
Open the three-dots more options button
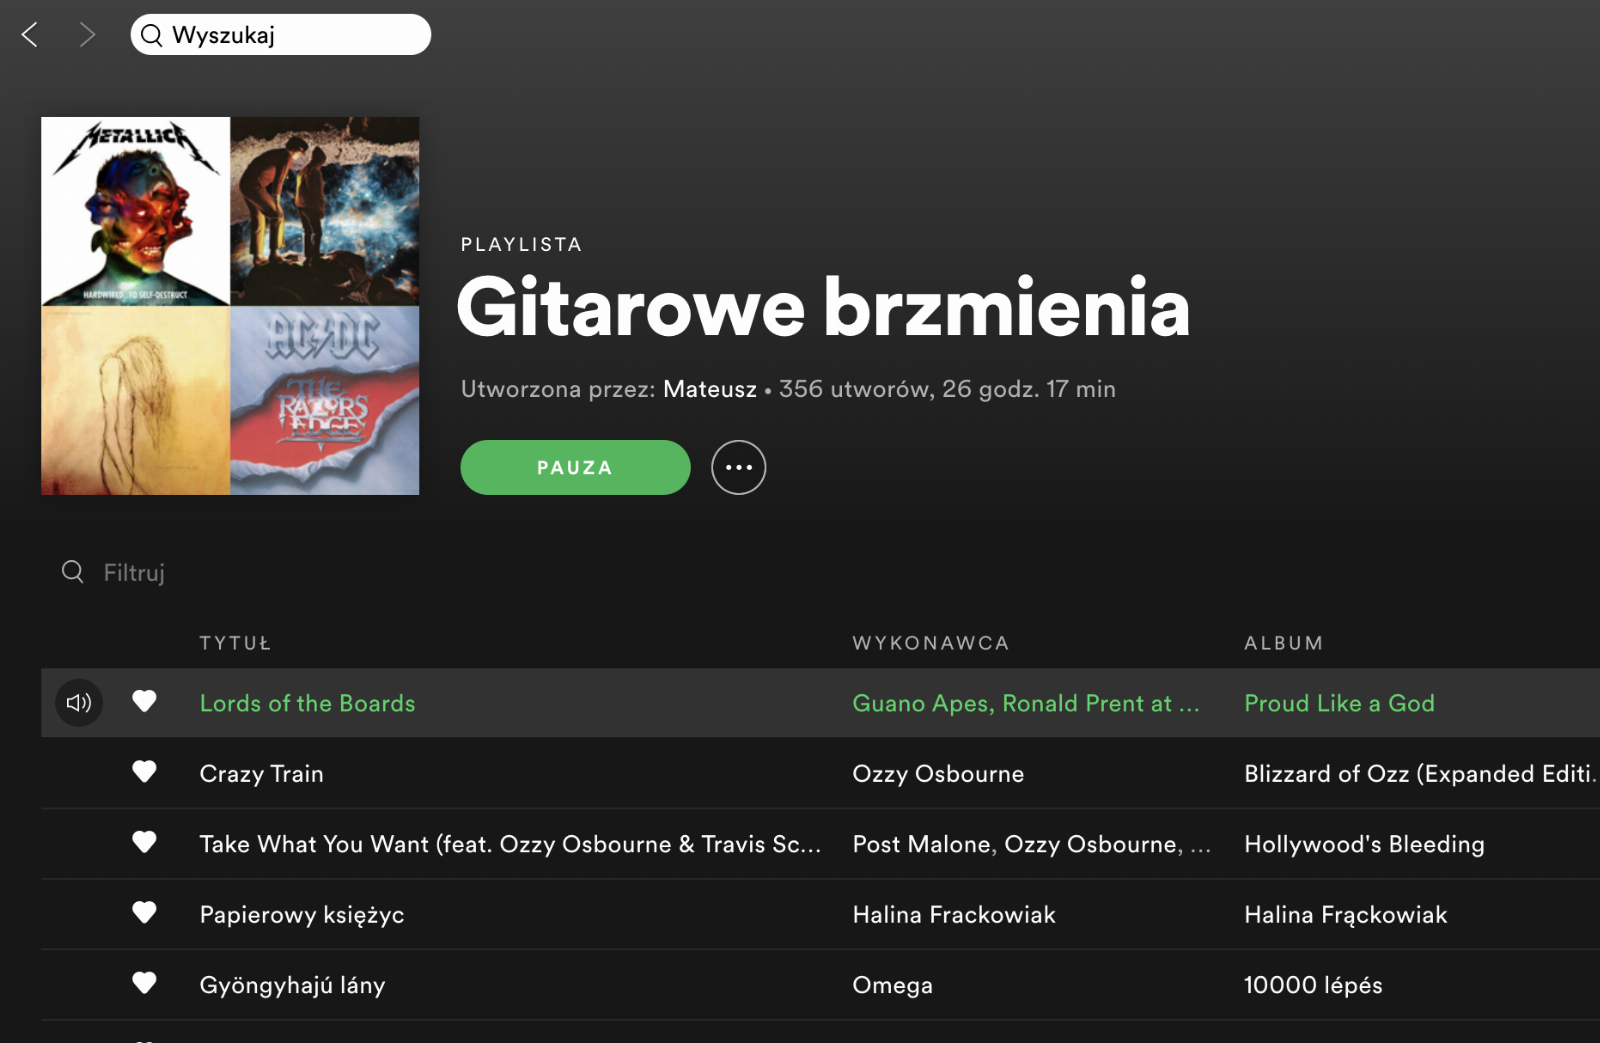(738, 467)
